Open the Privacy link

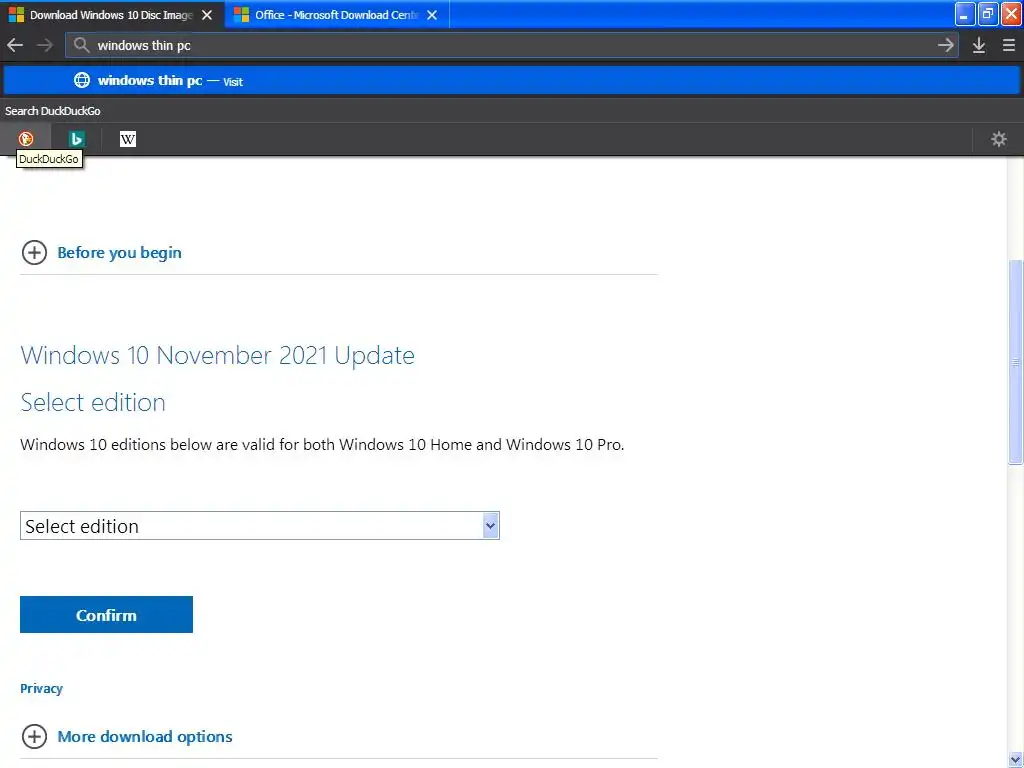tap(41, 688)
